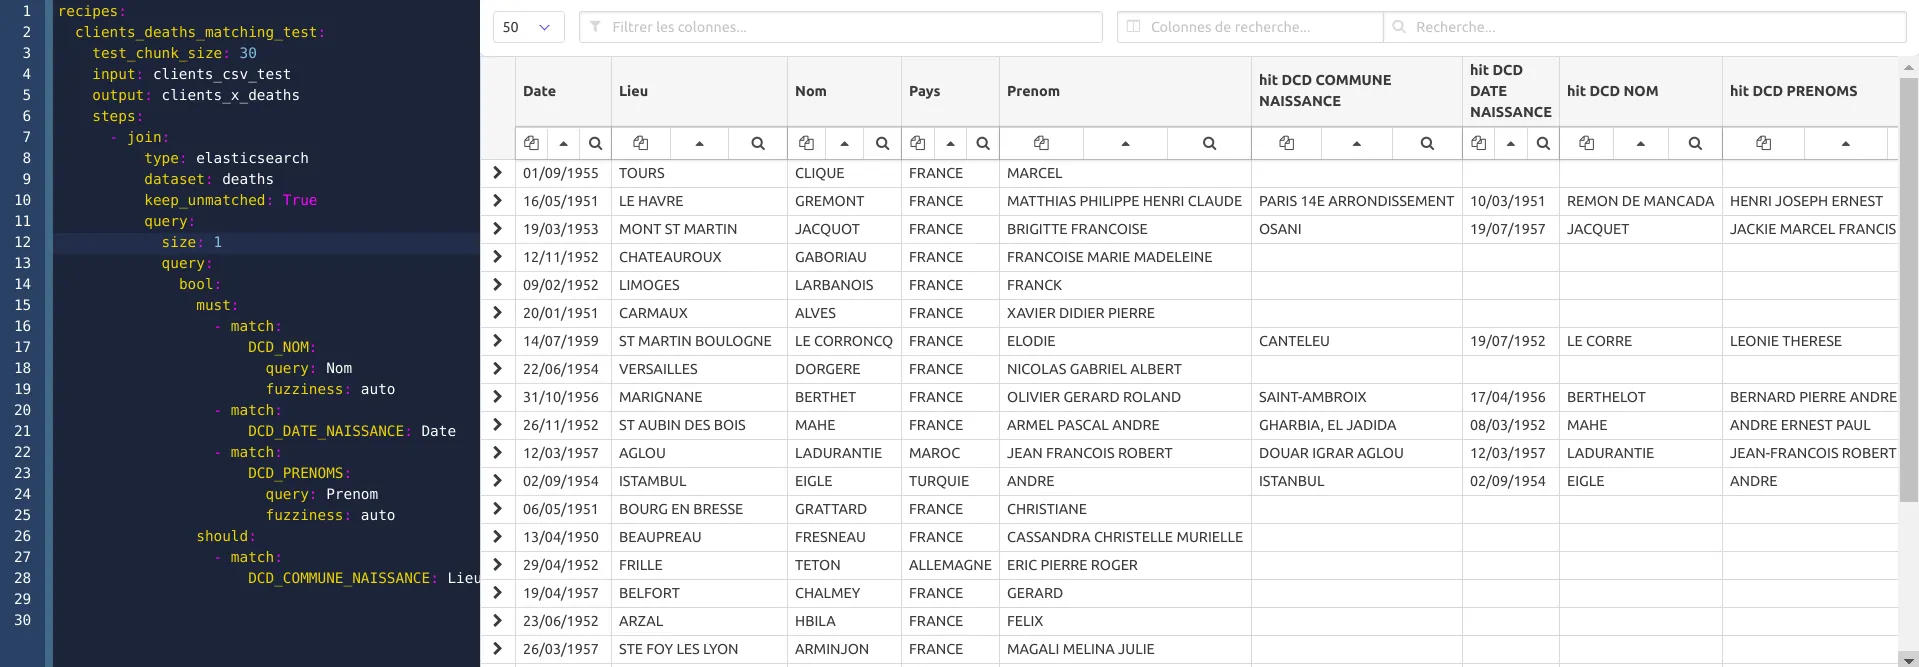Expand the row dated 12/03/1957 AGLOU
1919x667 pixels.
coord(497,453)
